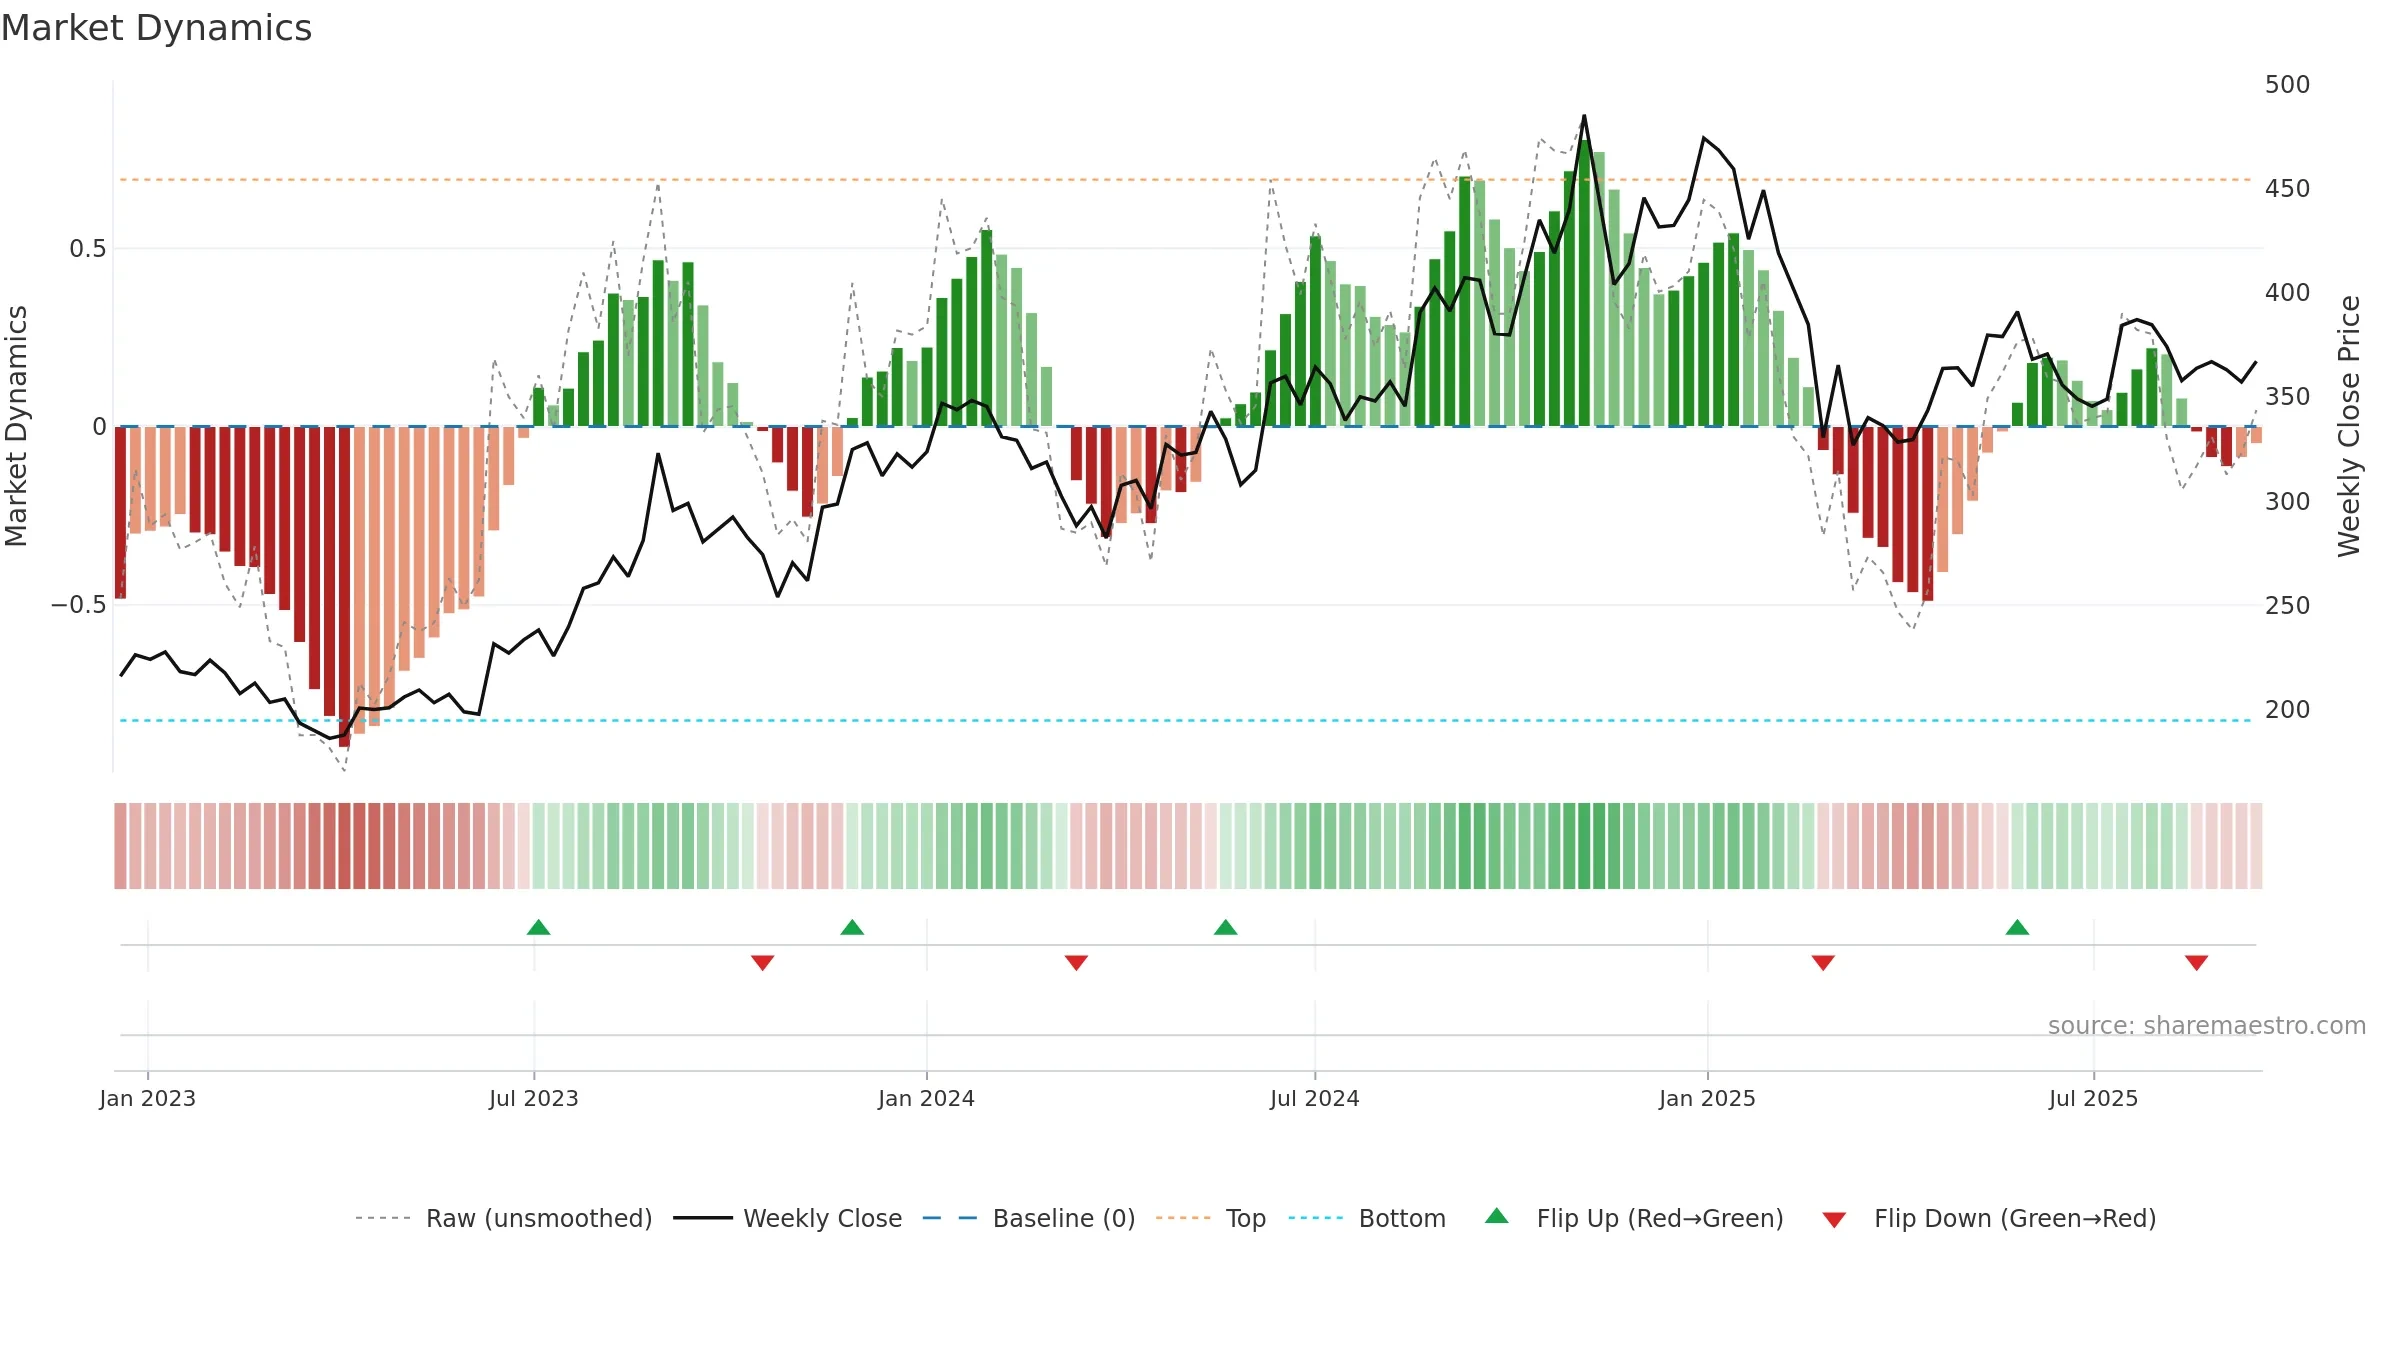Click the Jan 2024 x-axis label

pos(926,1098)
